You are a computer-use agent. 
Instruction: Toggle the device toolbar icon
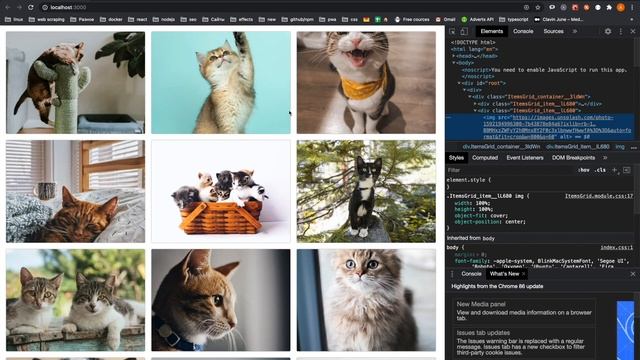[464, 31]
